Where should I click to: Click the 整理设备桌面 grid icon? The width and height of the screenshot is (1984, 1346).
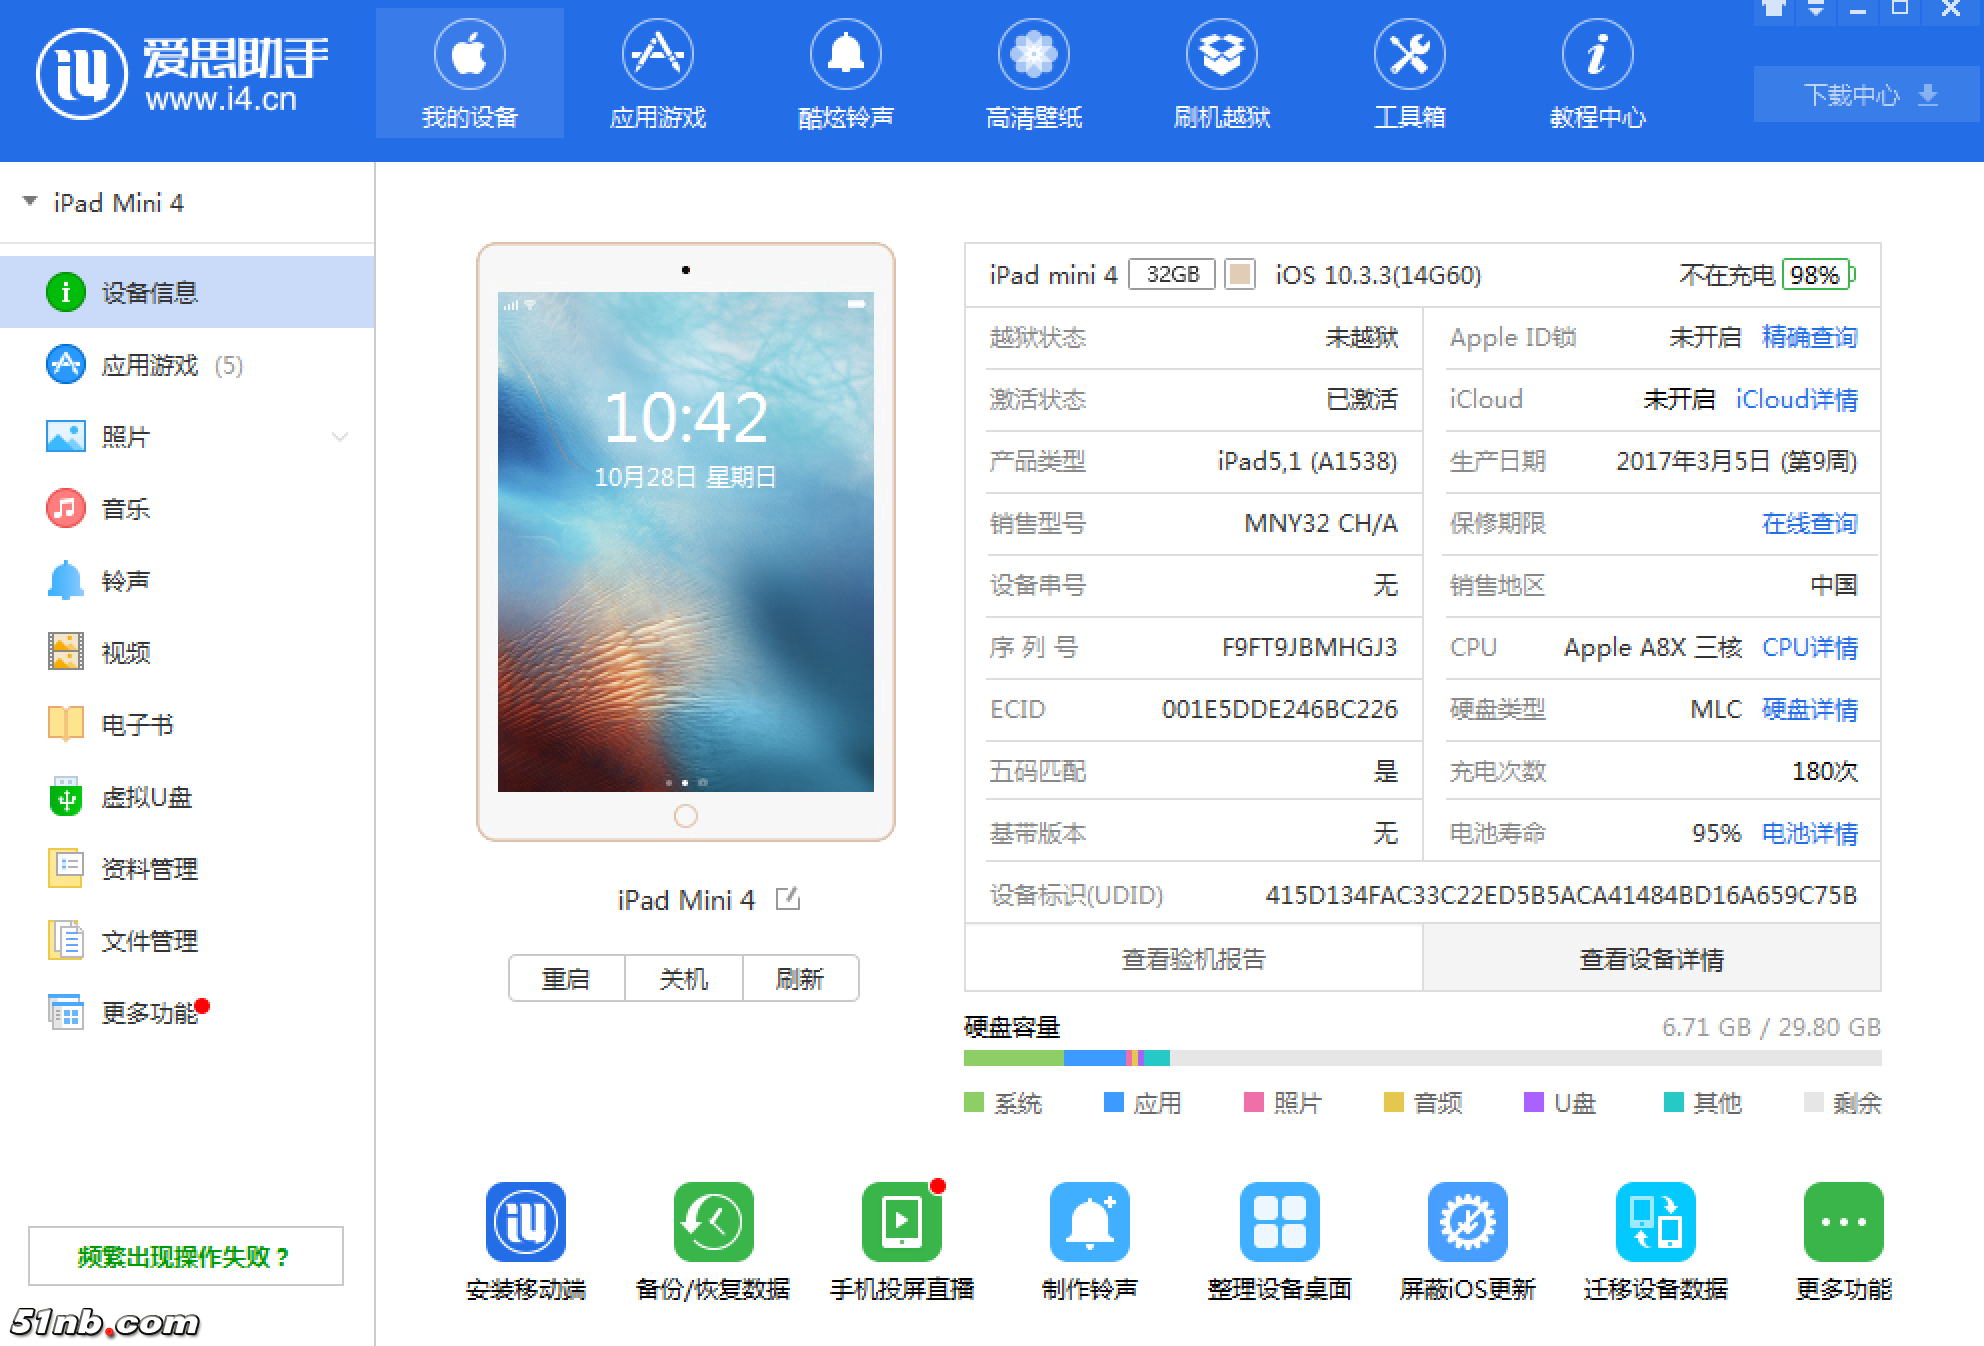pyautogui.click(x=1279, y=1222)
